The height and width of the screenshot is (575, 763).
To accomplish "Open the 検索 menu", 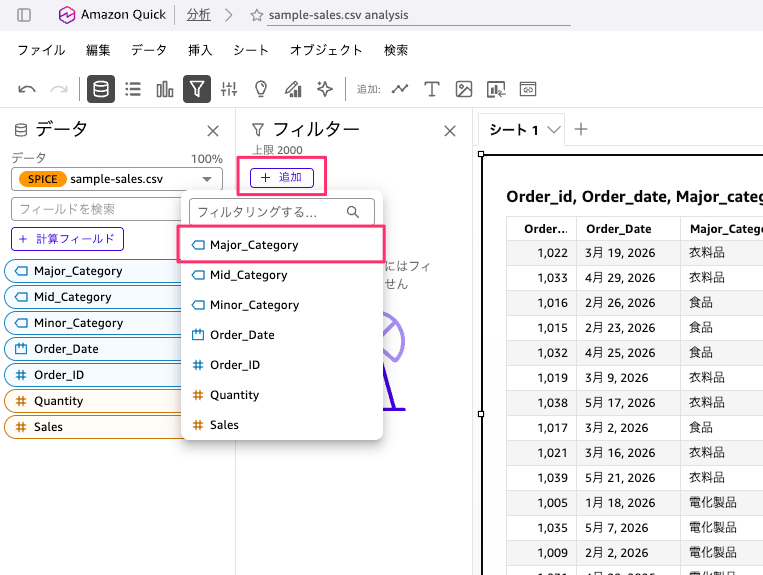I will click(396, 50).
